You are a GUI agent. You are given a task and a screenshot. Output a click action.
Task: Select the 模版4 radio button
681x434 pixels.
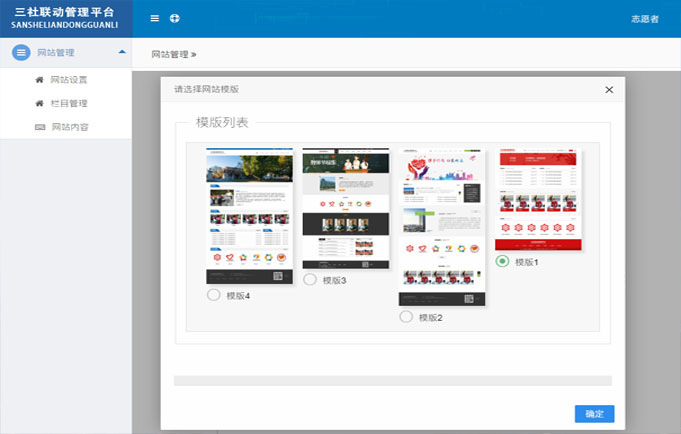pos(213,295)
